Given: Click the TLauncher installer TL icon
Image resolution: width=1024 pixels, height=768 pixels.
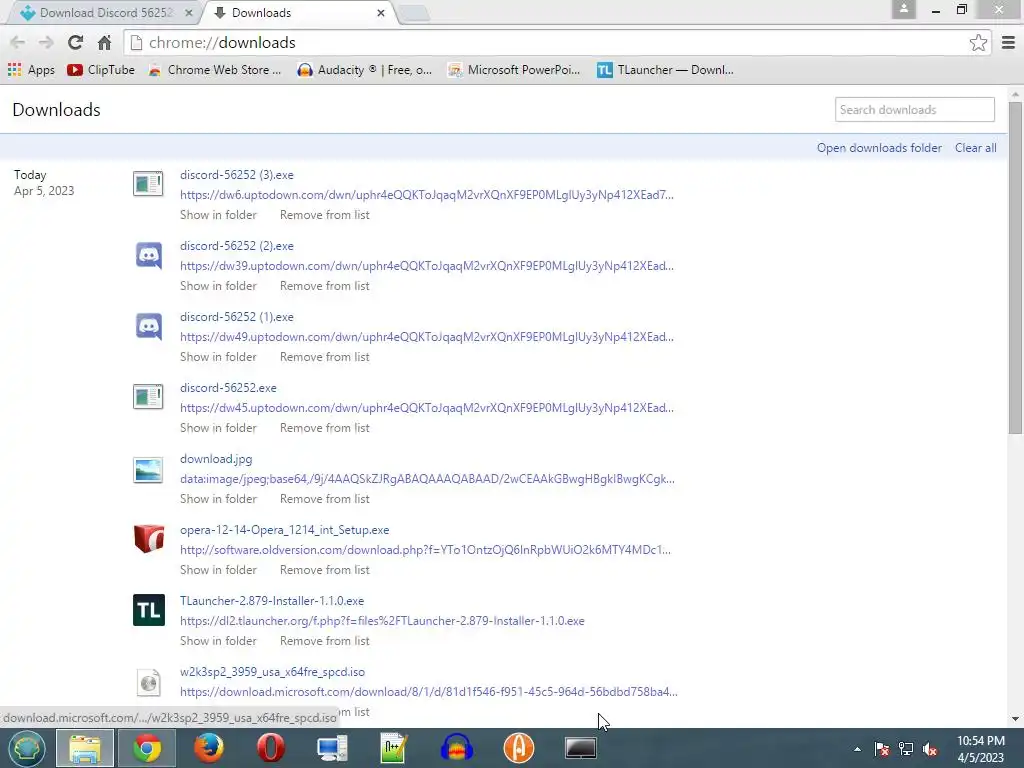Looking at the screenshot, I should pyautogui.click(x=148, y=610).
